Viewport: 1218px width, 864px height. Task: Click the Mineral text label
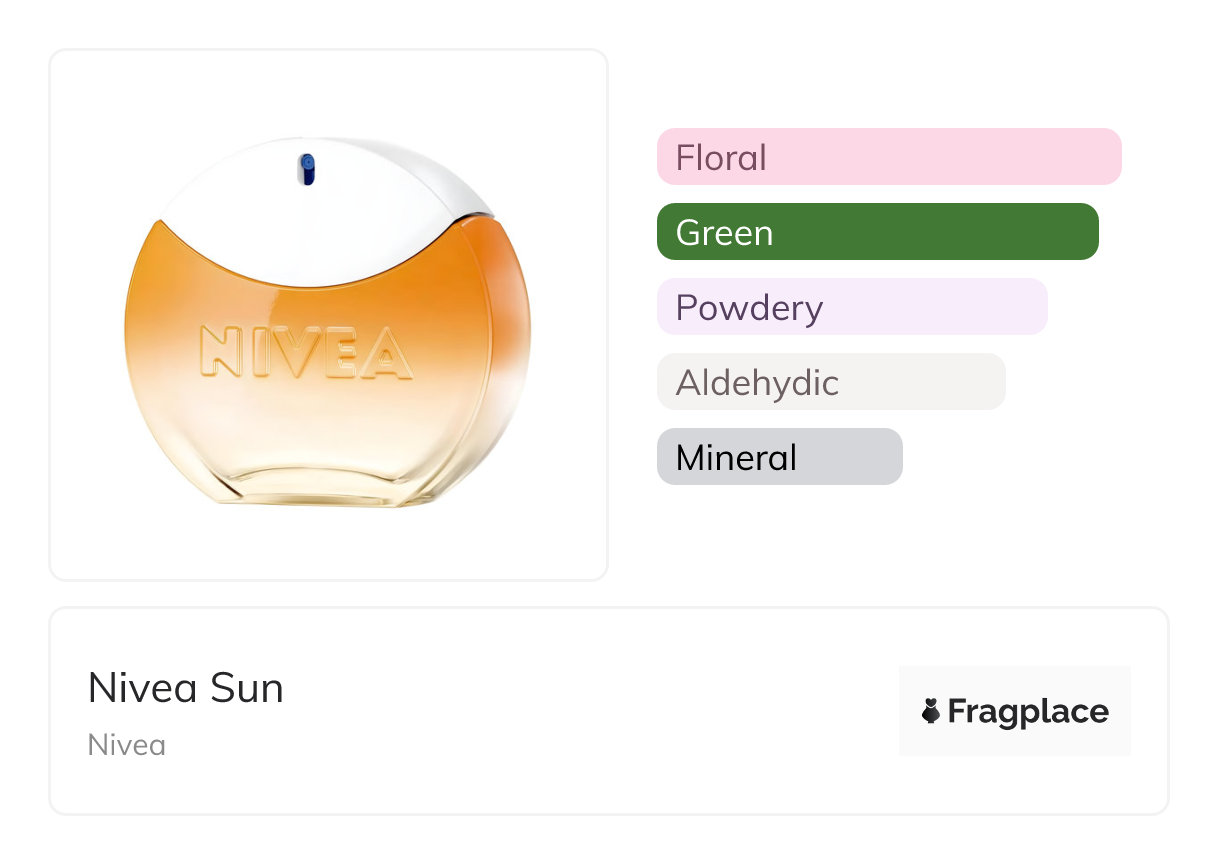tap(736, 458)
